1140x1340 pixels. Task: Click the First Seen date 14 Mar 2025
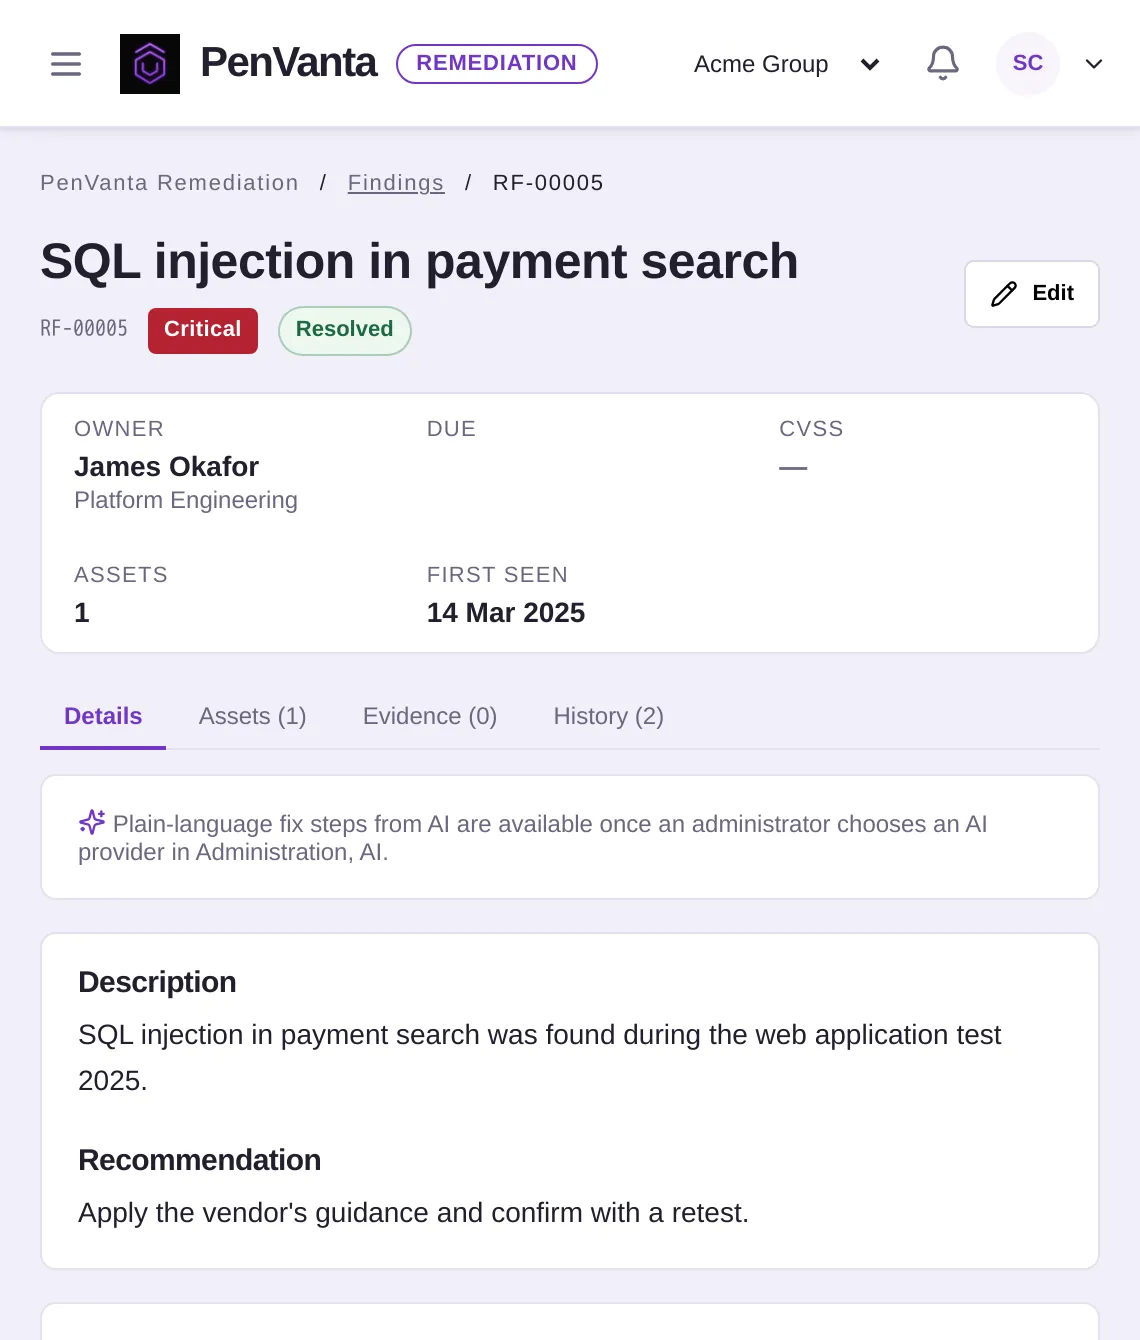[x=506, y=613]
